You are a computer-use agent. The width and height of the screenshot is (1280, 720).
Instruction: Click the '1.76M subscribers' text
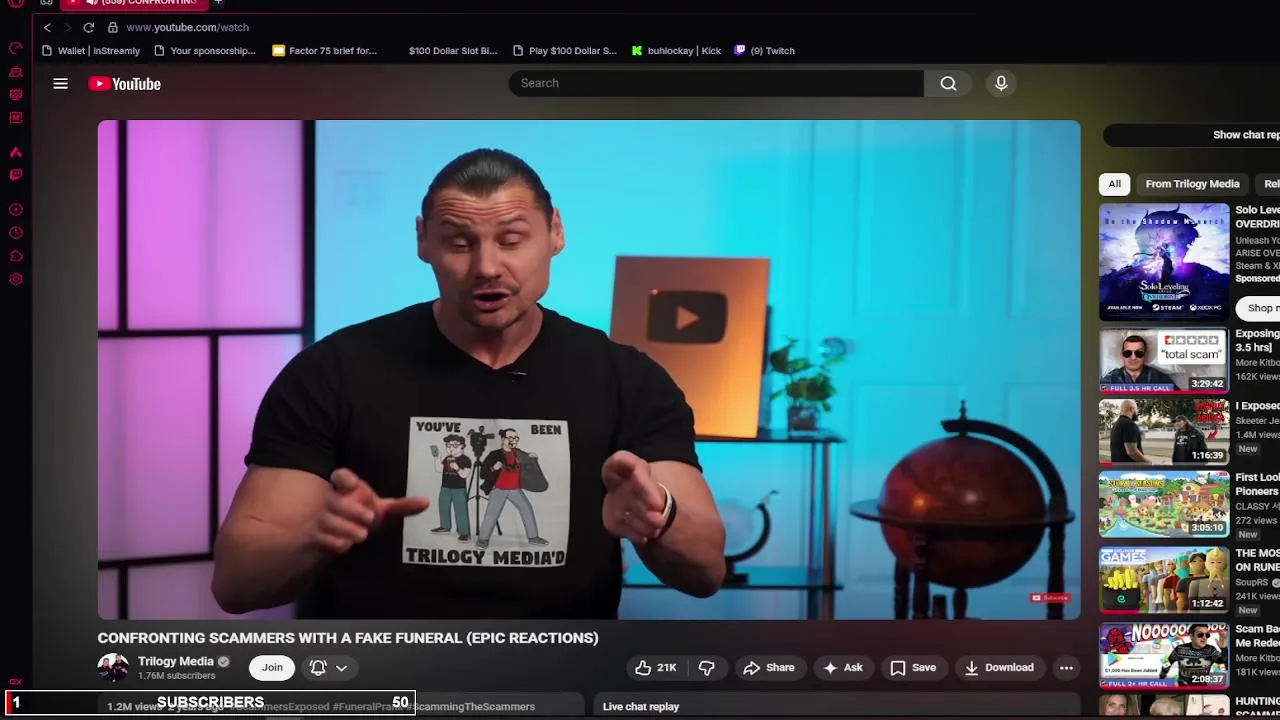176,677
